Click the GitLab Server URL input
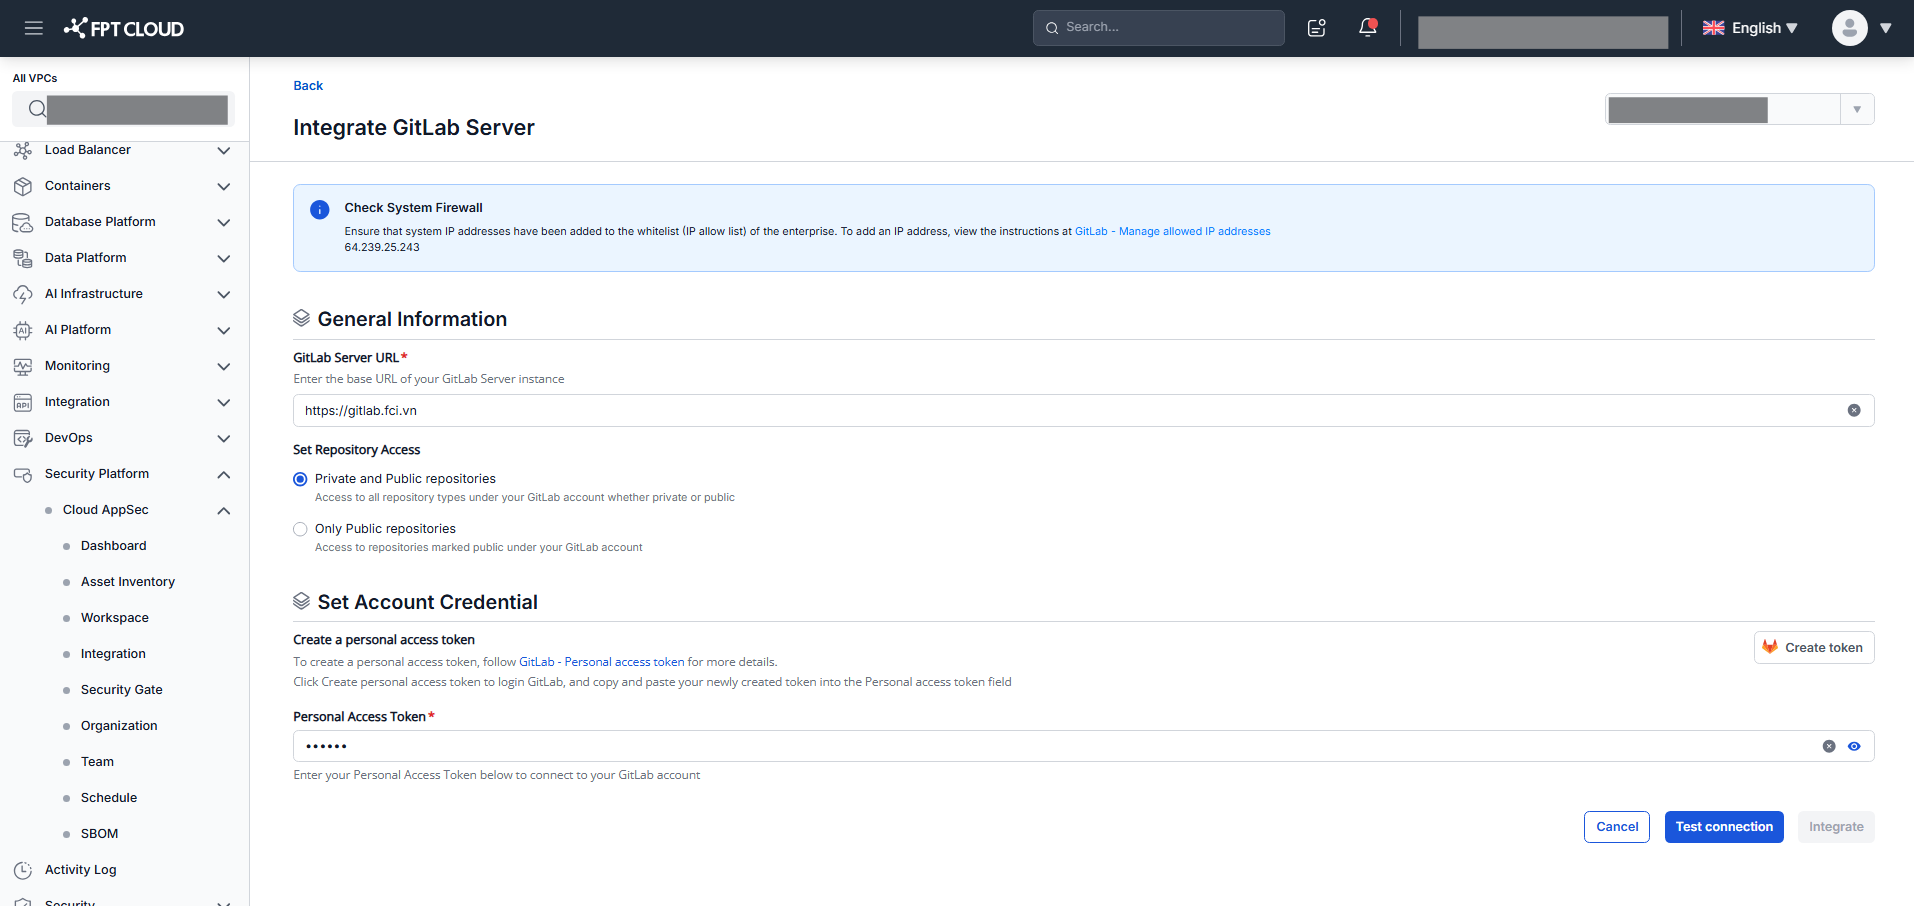Screen dimensions: 1914x906 pos(1083,410)
